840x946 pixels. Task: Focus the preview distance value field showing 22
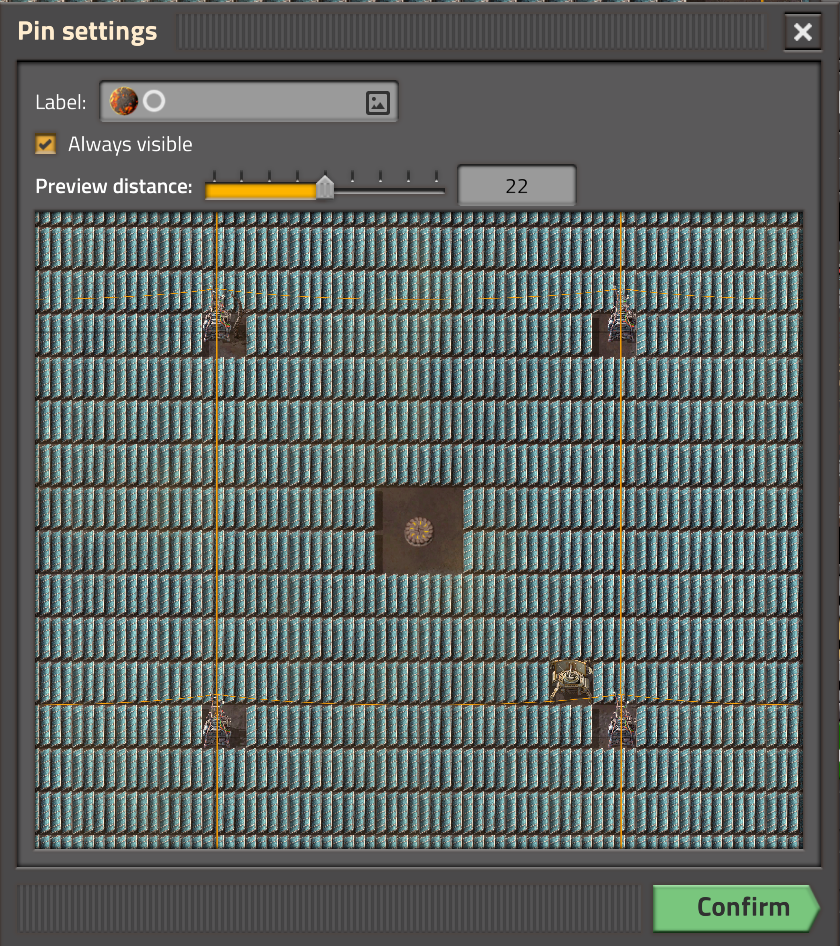pyautogui.click(x=516, y=186)
